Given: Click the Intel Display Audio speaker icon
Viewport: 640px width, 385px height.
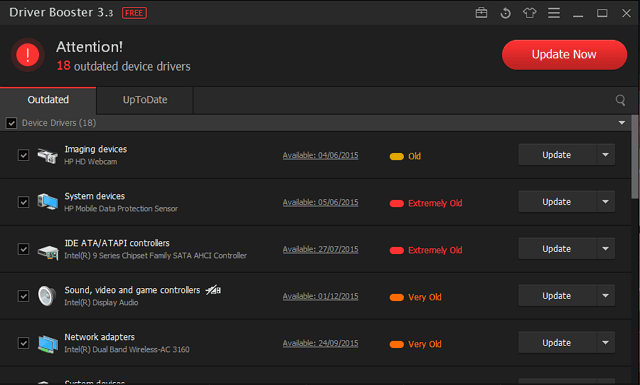Looking at the screenshot, I should 47,296.
